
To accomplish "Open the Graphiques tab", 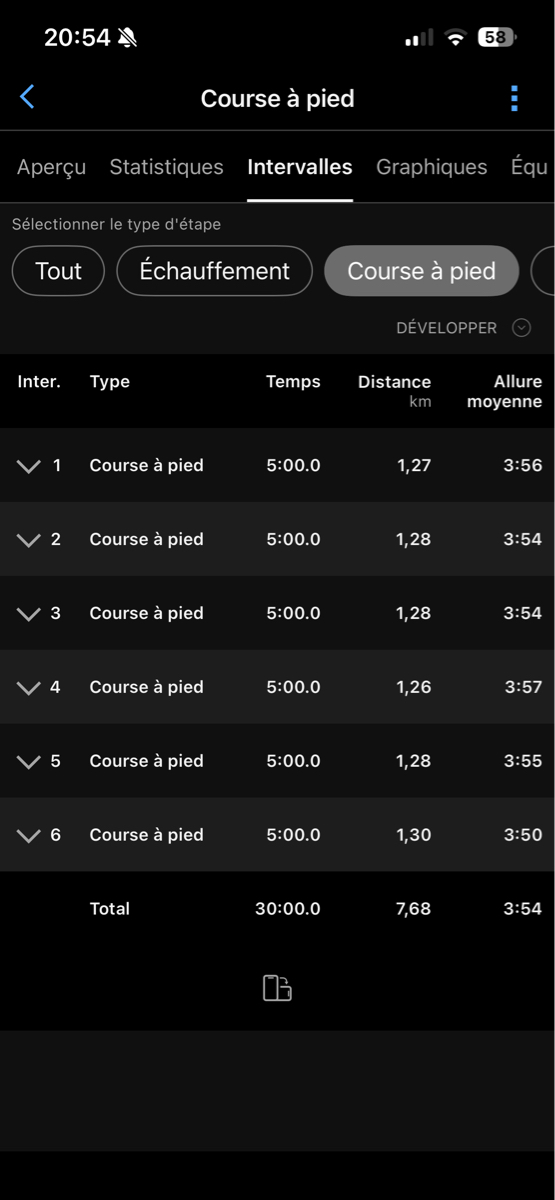I will coord(431,167).
